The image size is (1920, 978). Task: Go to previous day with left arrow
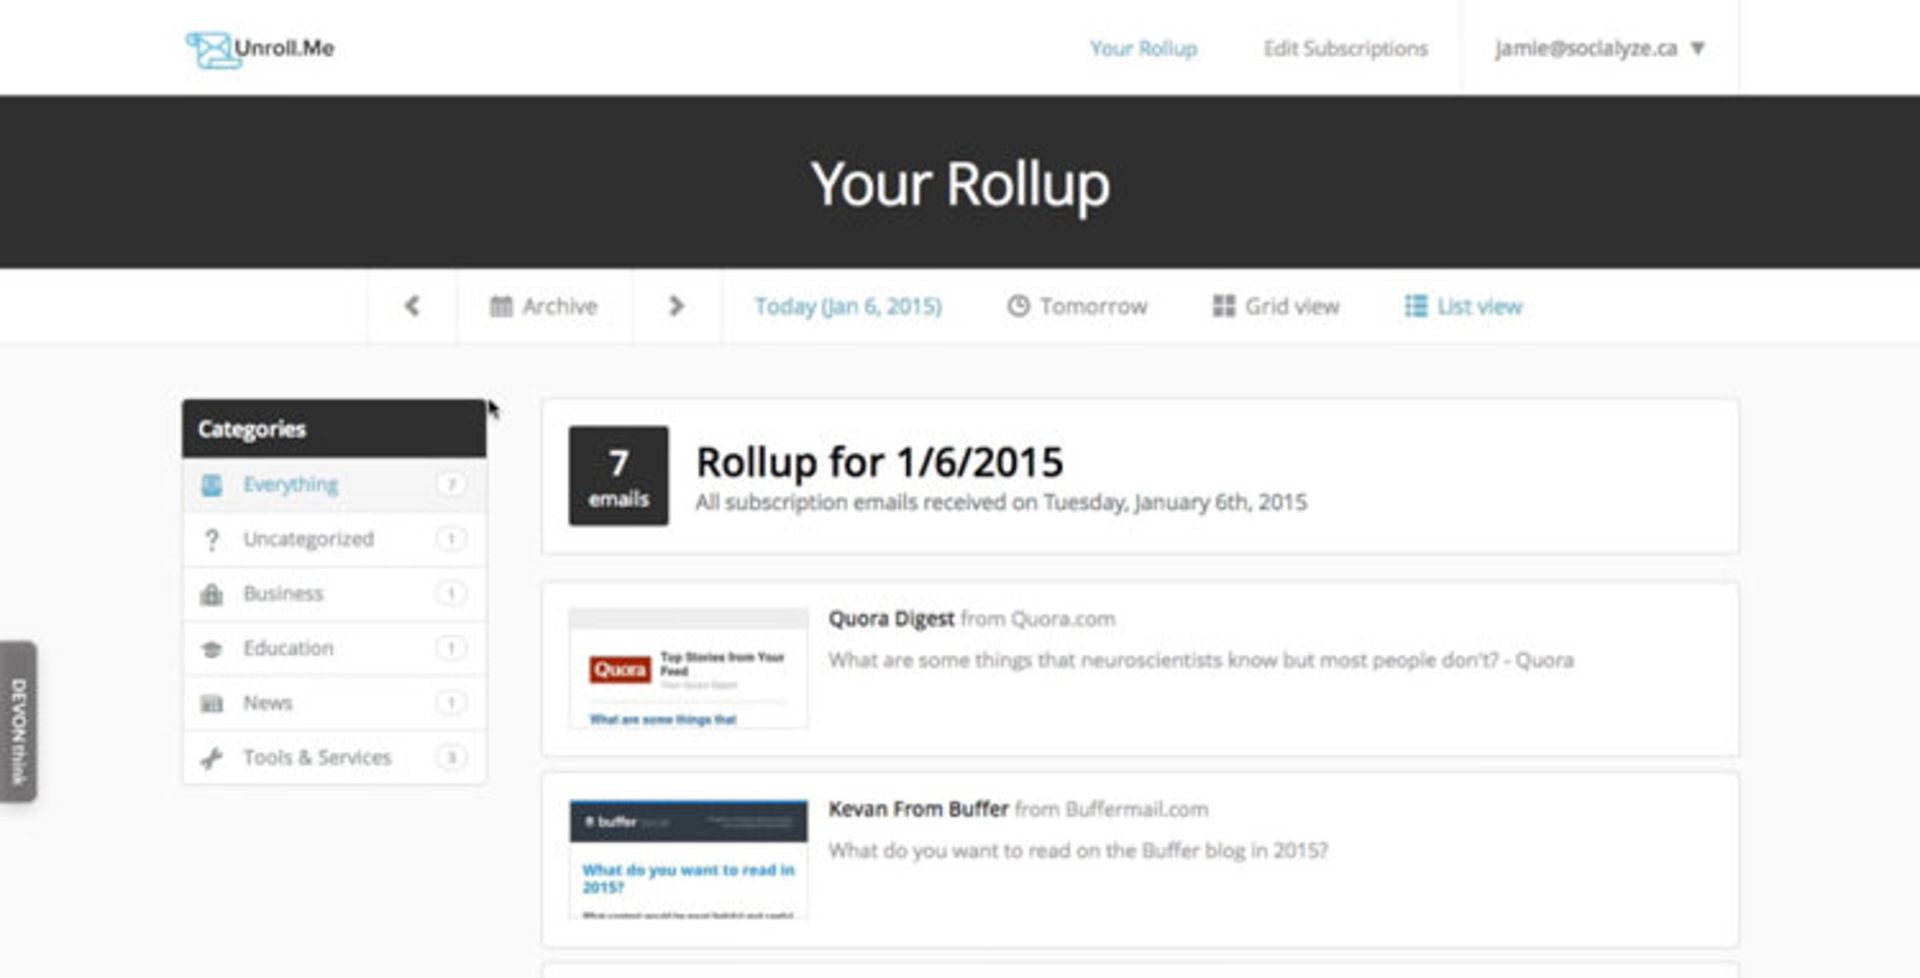tap(412, 306)
